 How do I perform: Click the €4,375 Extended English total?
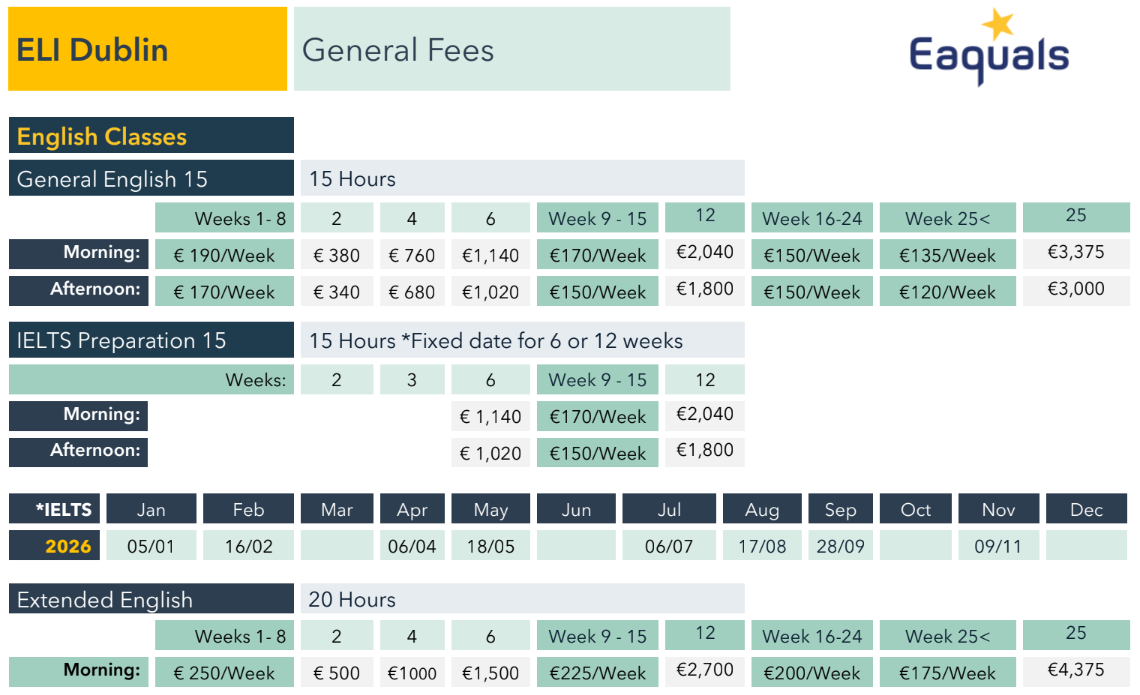pos(1076,670)
